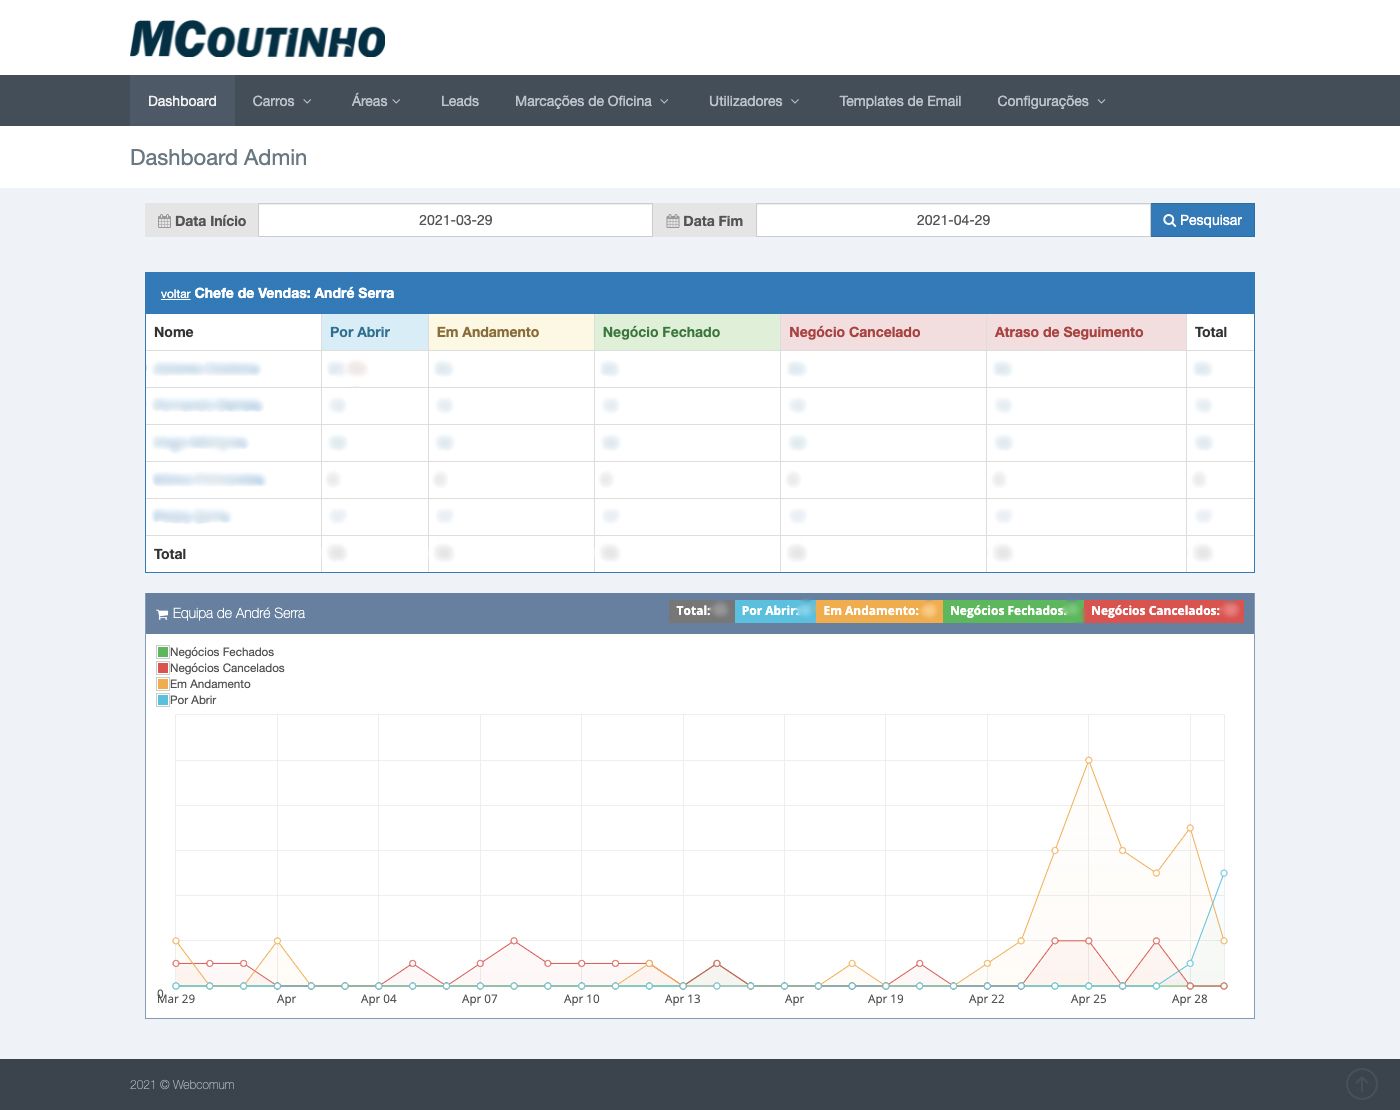This screenshot has width=1400, height=1110.
Task: Expand the Carros dropdown menu
Action: [x=282, y=101]
